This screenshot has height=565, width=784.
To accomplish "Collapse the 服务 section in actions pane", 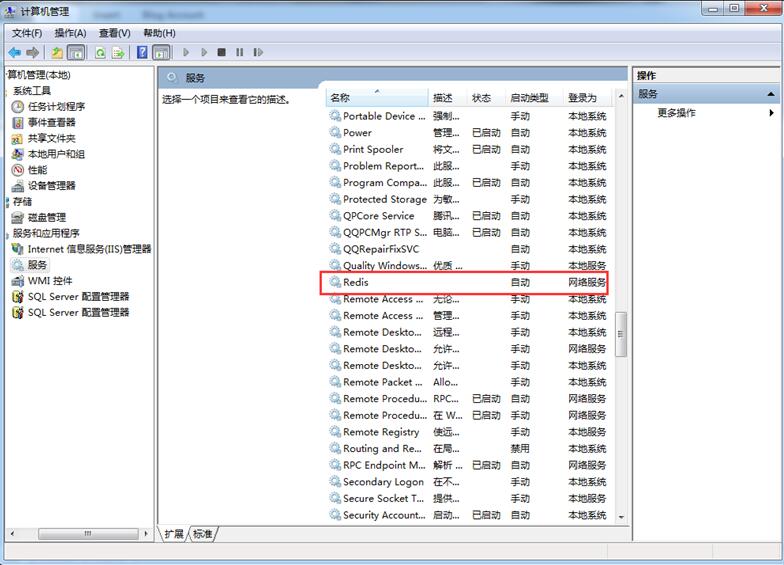I will (x=771, y=94).
